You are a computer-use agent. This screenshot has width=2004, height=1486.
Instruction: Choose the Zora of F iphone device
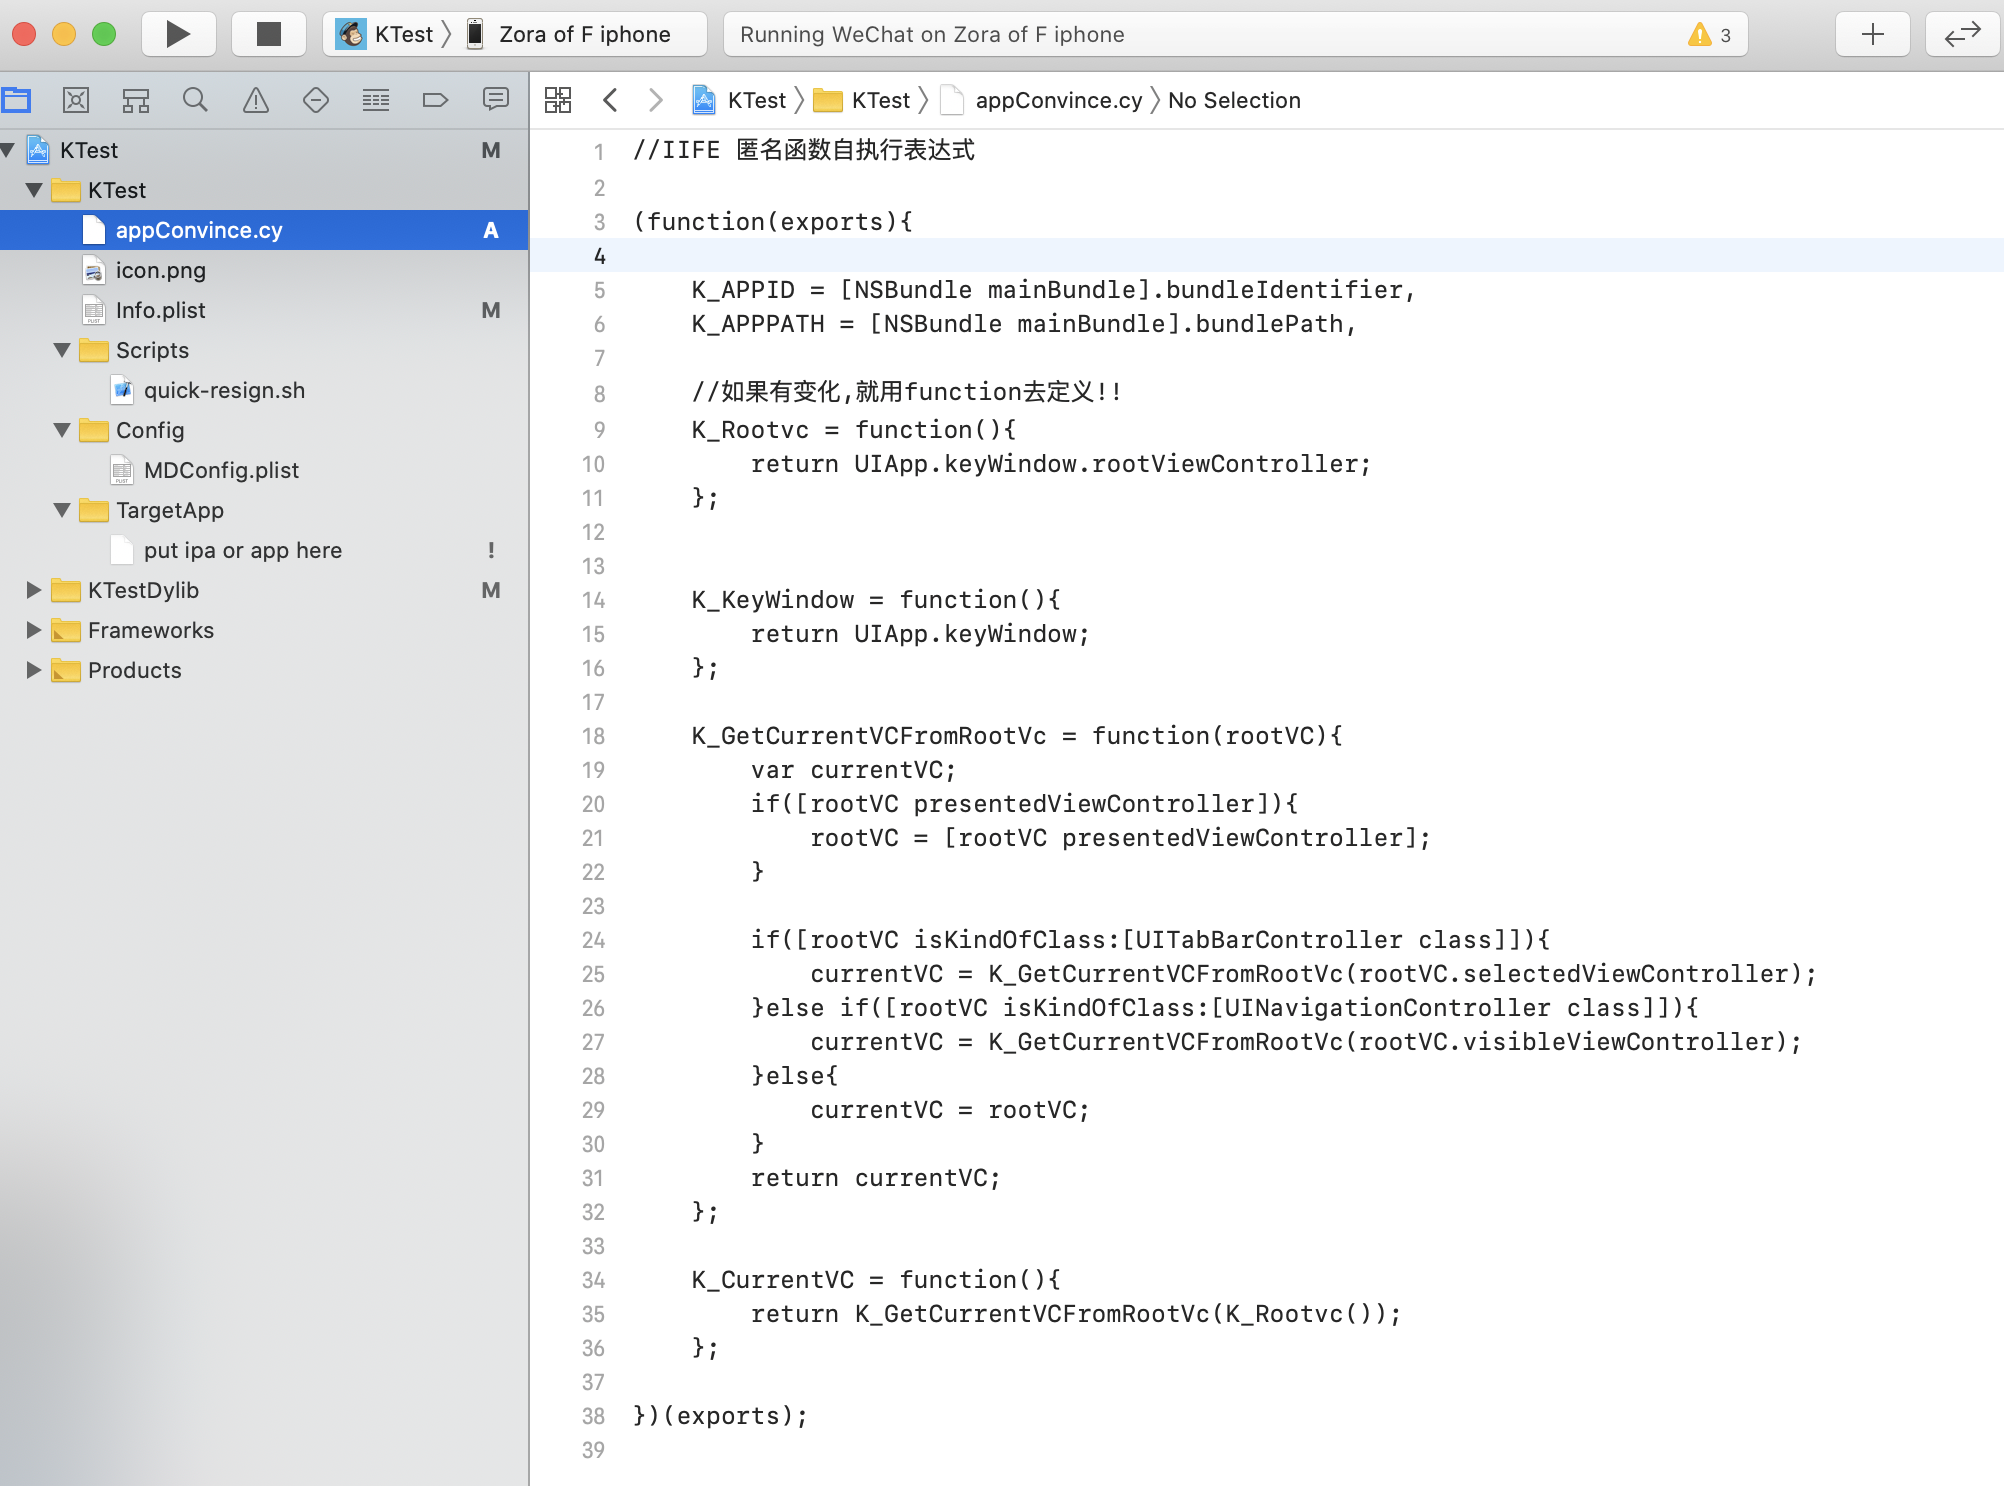tap(583, 34)
